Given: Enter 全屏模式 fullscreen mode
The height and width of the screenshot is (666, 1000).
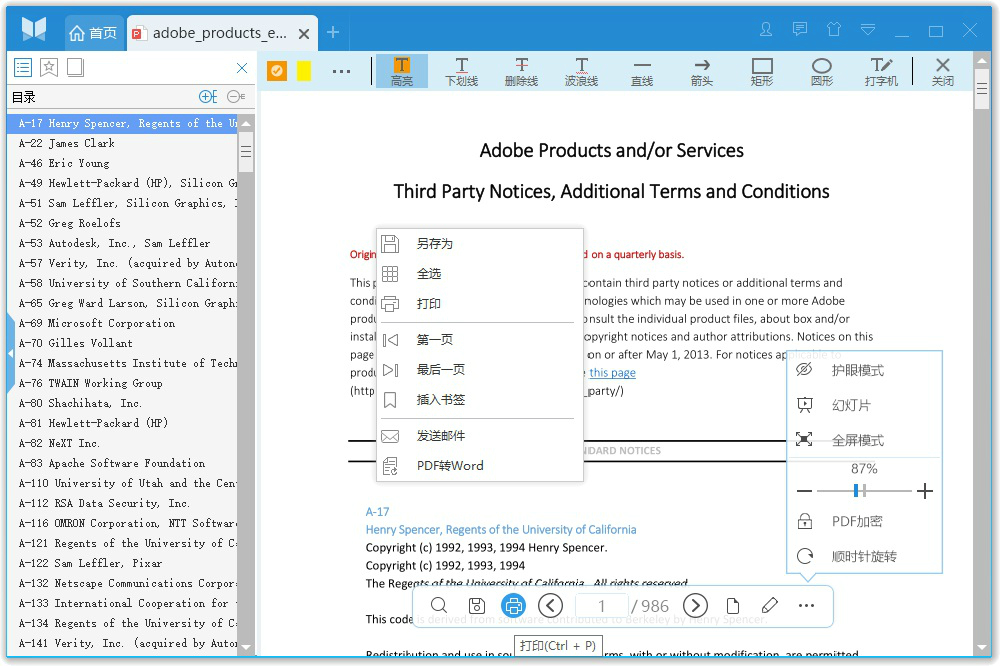Looking at the screenshot, I should tap(864, 440).
